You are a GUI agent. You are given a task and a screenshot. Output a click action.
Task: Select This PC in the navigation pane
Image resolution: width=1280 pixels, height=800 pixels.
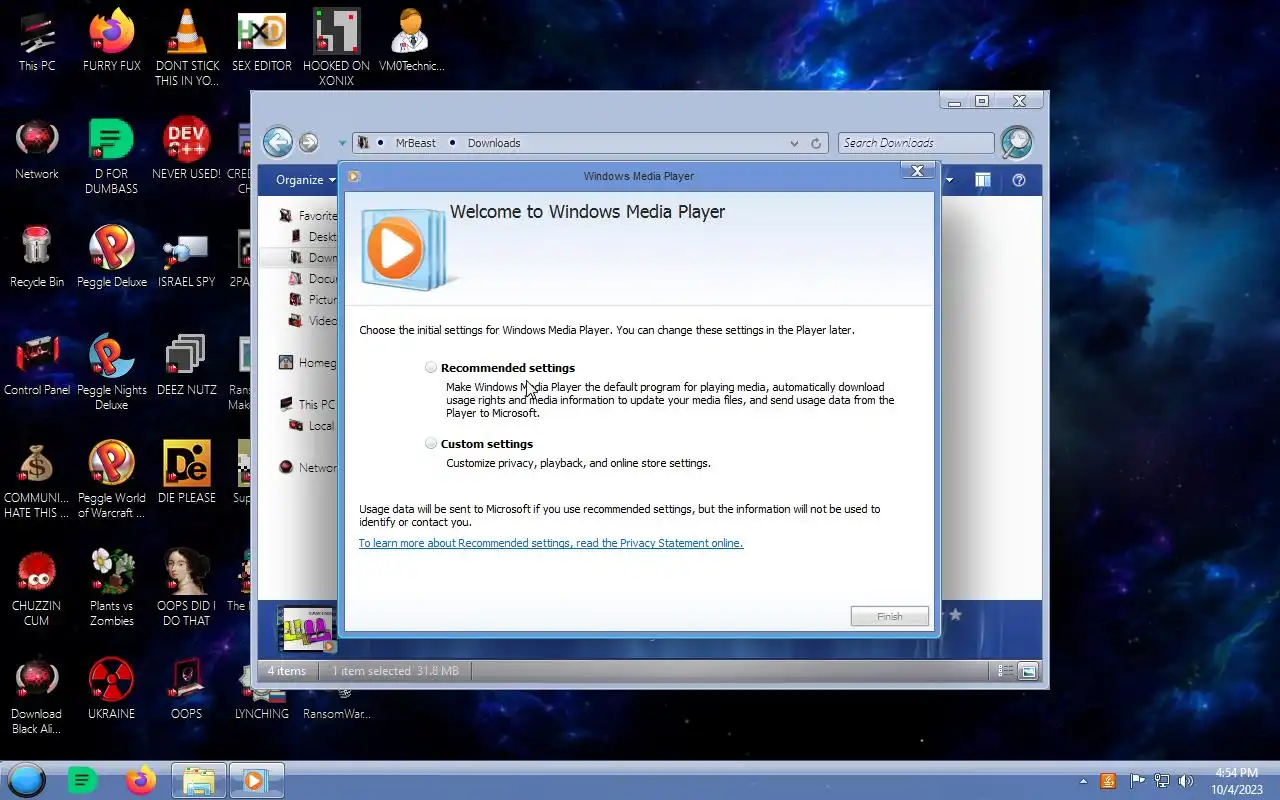308,404
